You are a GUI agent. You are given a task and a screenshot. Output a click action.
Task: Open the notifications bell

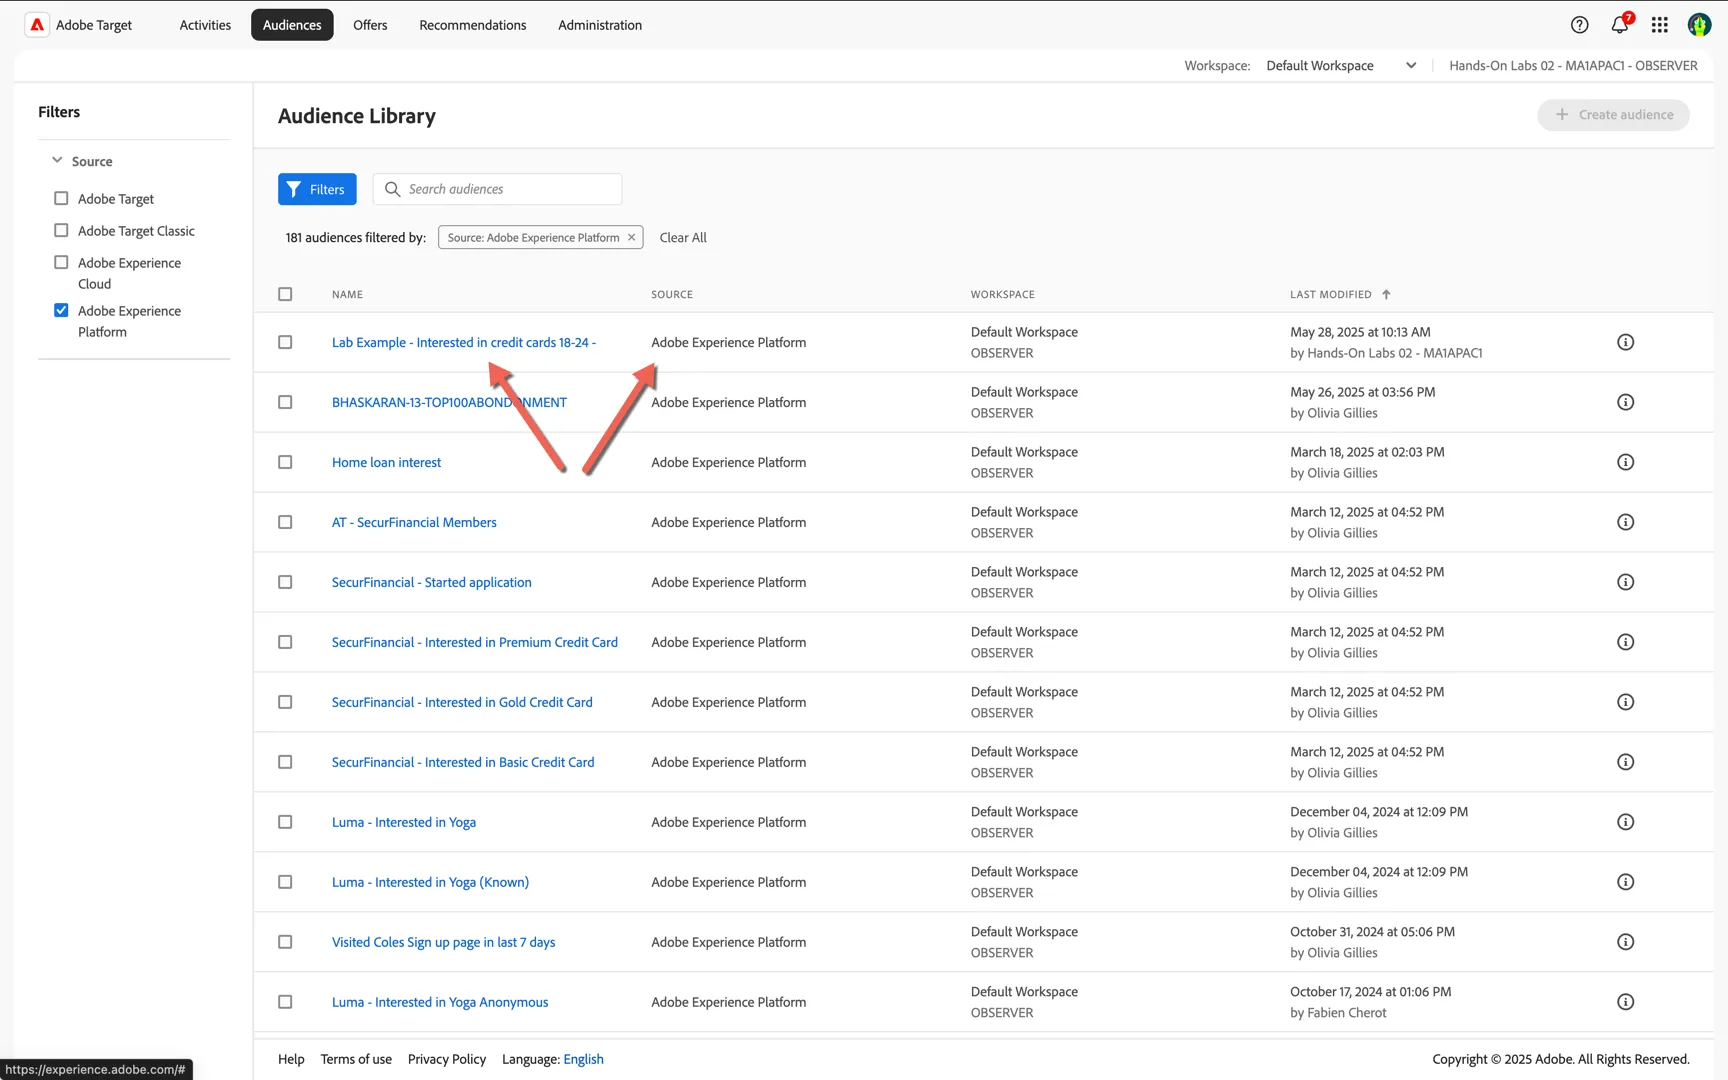tap(1620, 25)
